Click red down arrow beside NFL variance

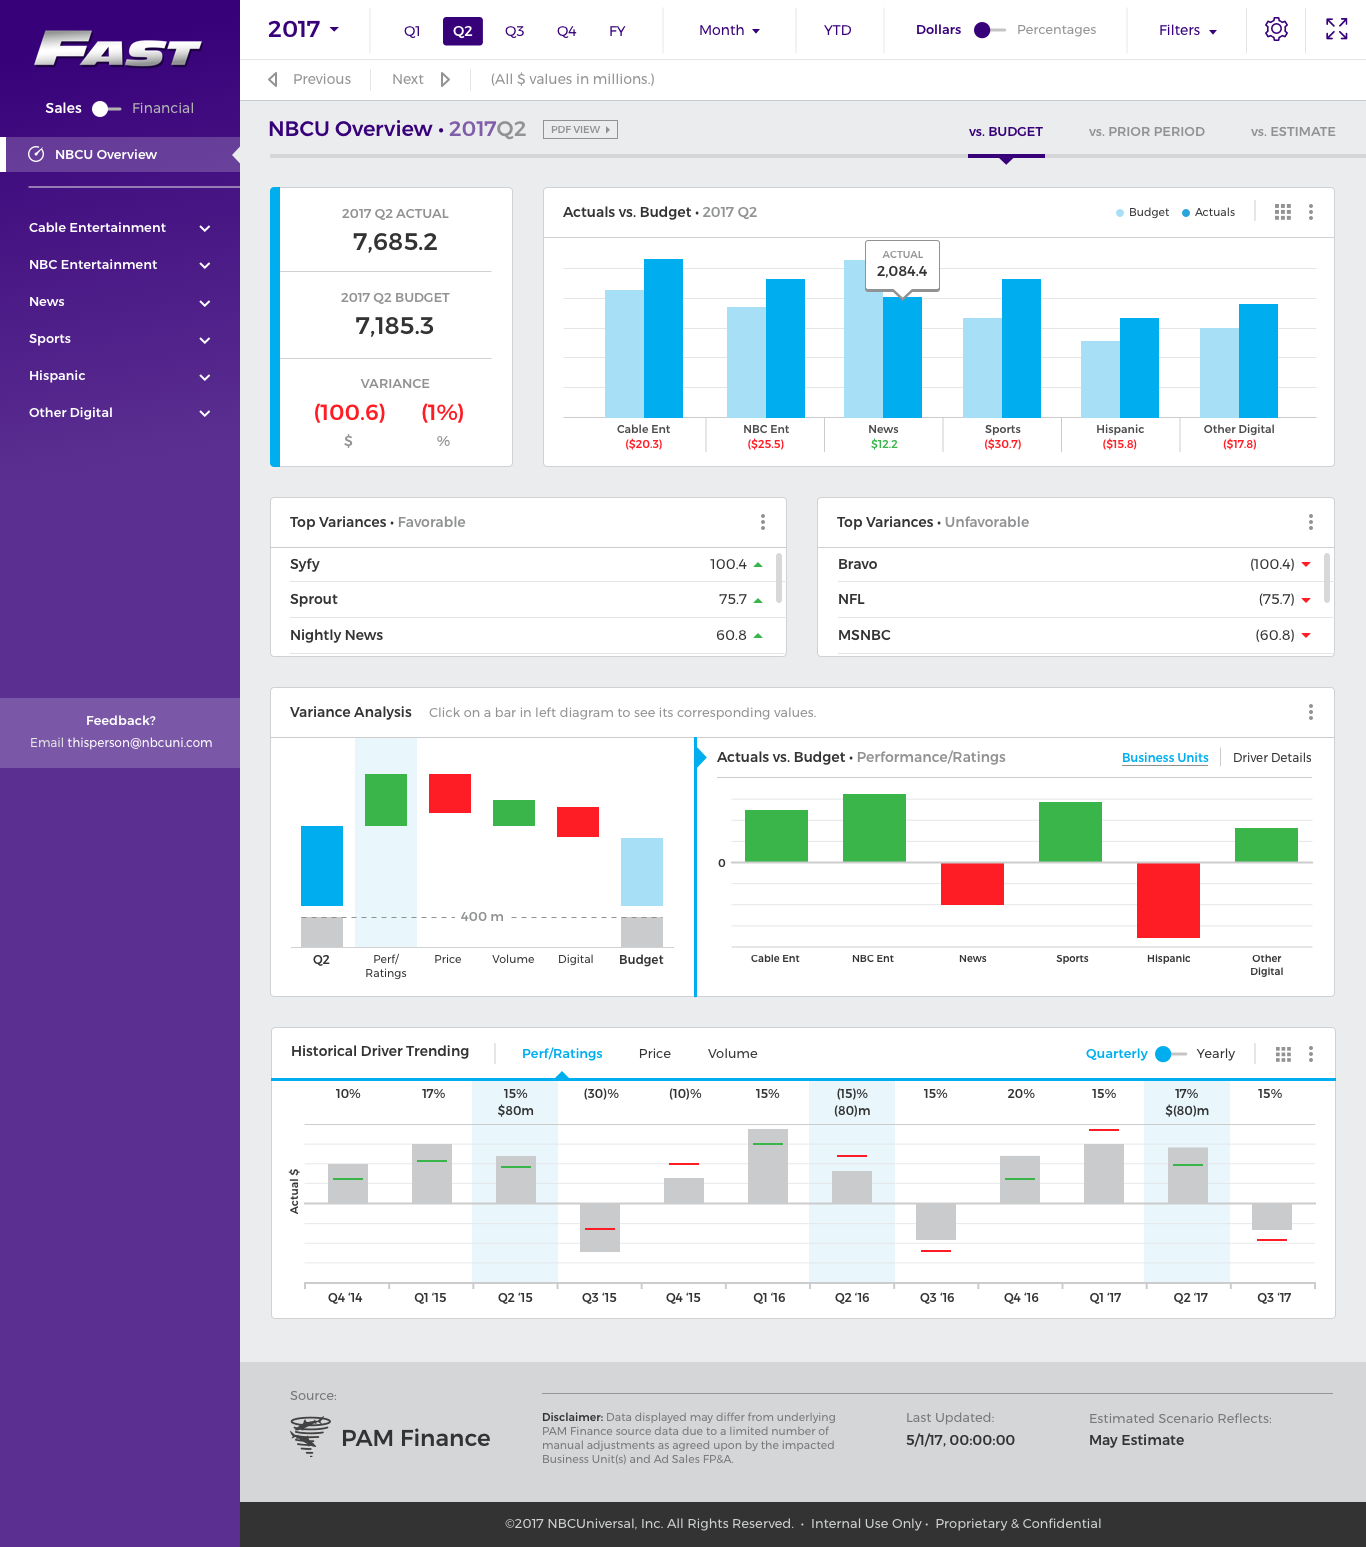click(x=1306, y=600)
